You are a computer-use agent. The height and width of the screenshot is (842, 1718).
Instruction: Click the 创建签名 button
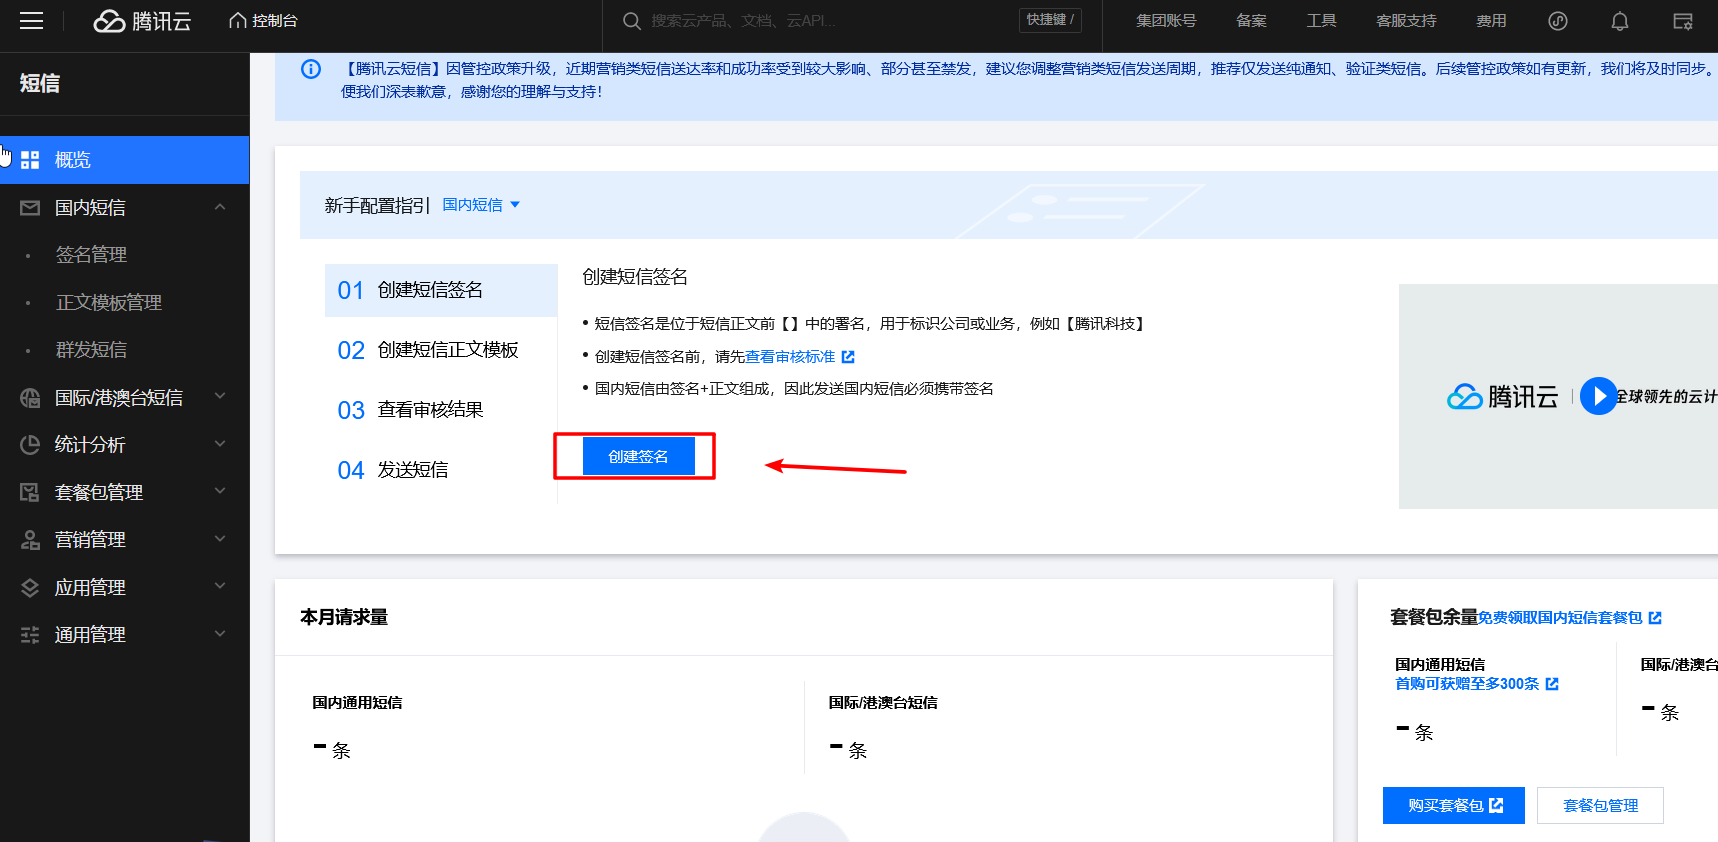click(x=639, y=456)
